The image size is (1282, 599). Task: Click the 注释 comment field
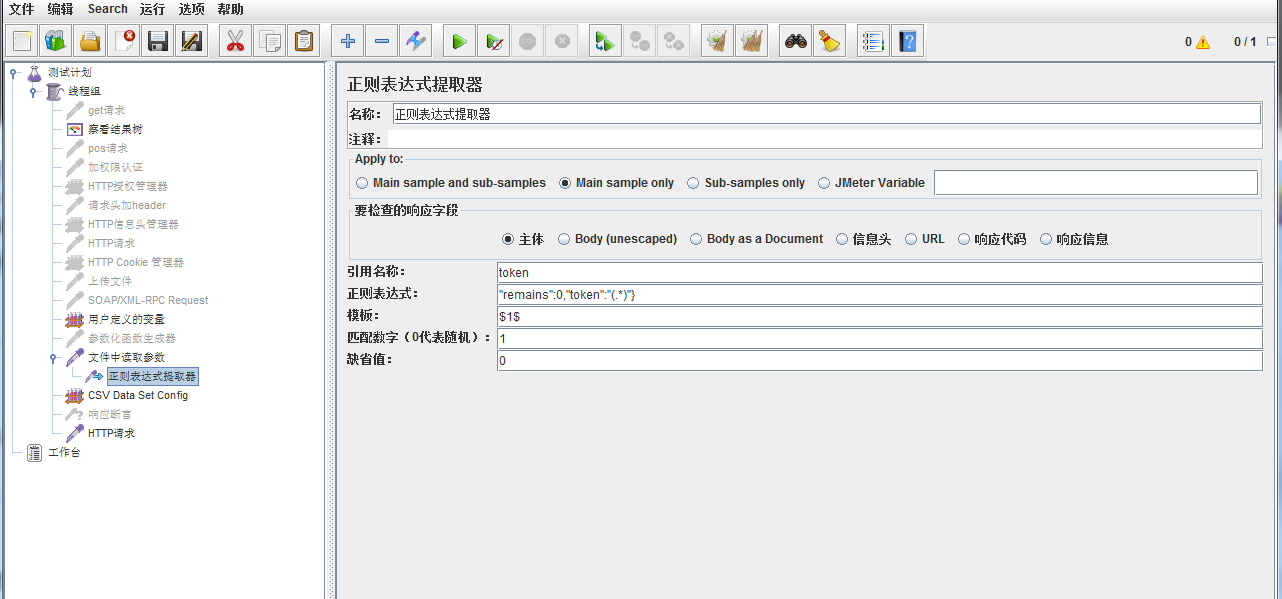(824, 139)
